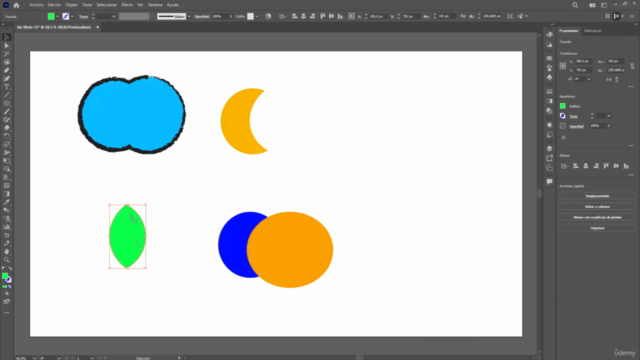Toggle constrain proportions link in Transformar
This screenshot has height=360, width=640.
pyautogui.click(x=632, y=66)
